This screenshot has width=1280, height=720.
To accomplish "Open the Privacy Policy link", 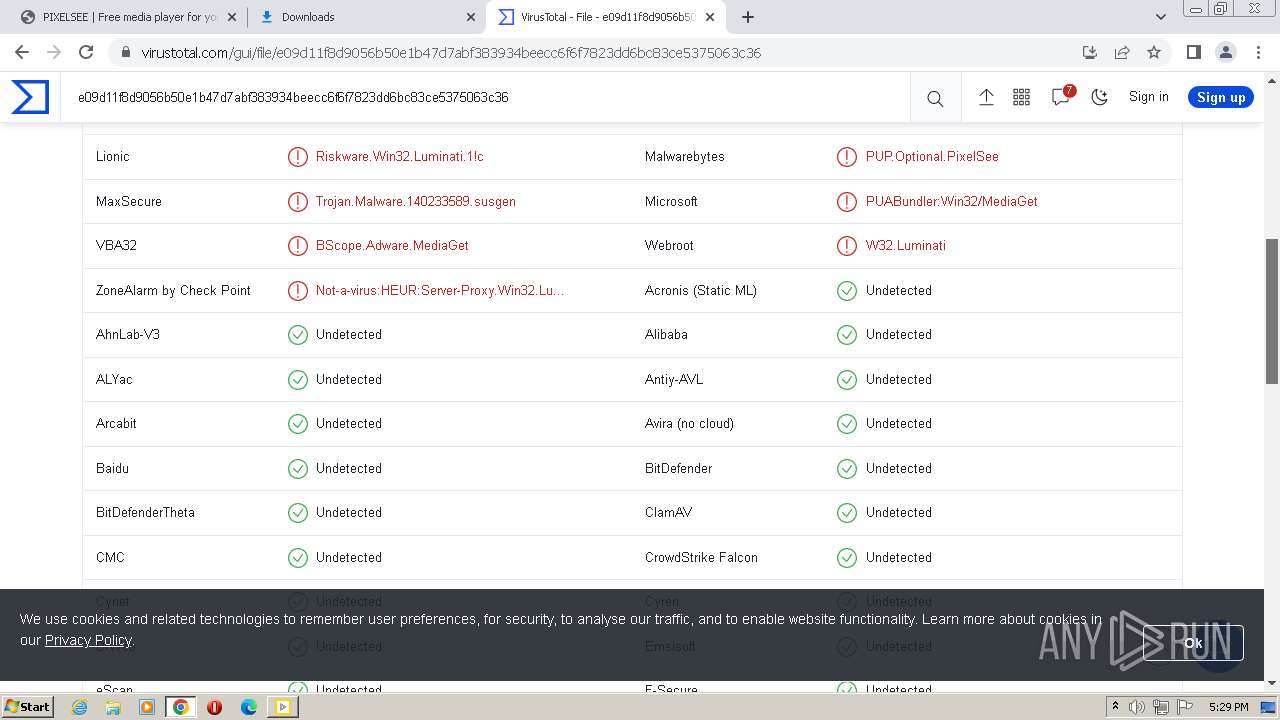I will tap(88, 640).
